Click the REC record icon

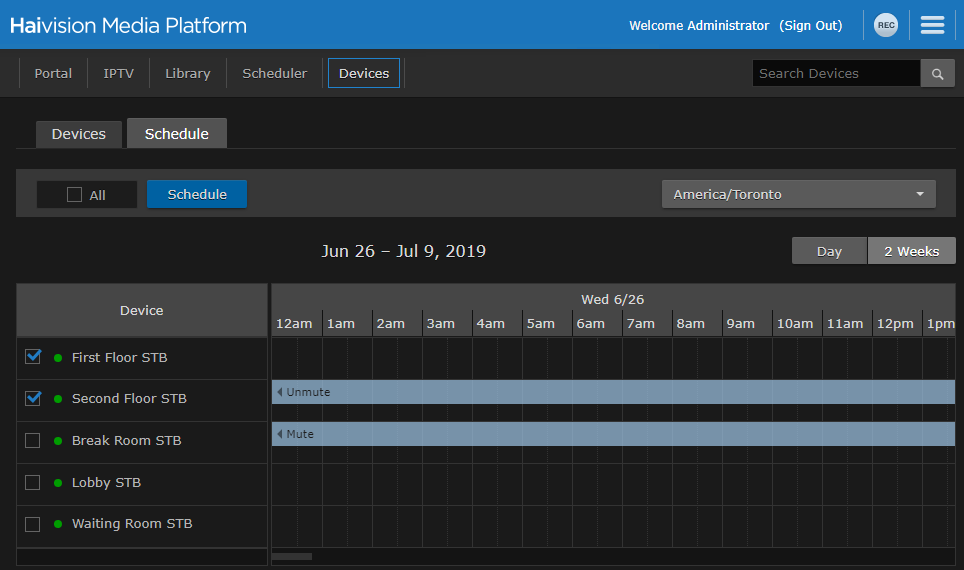pos(885,25)
